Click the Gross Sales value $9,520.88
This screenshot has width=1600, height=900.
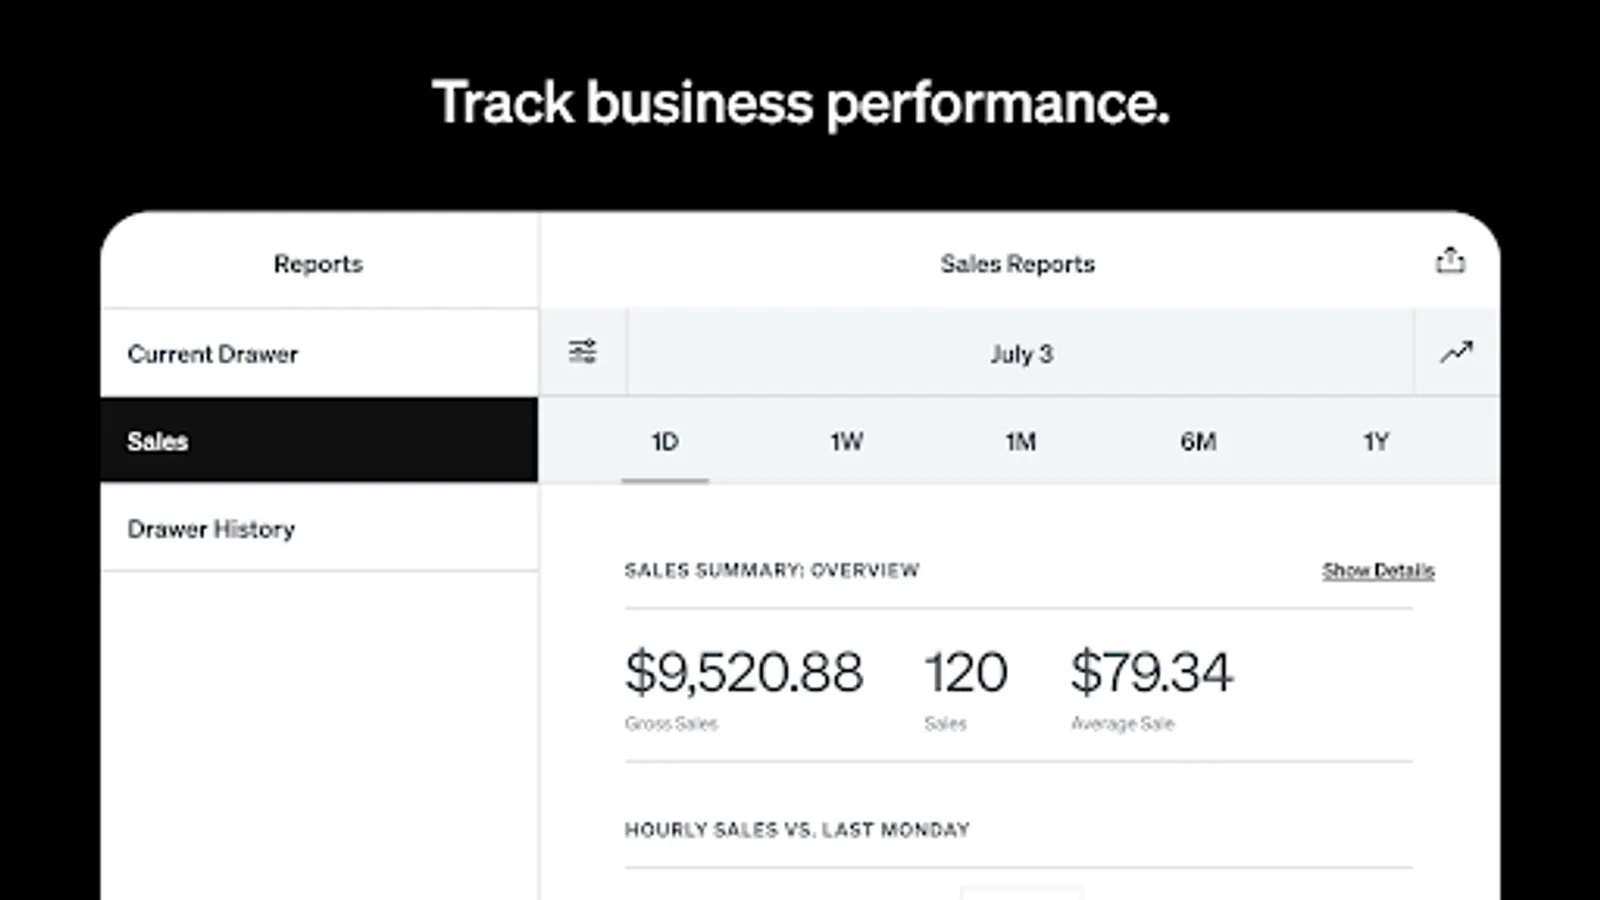pyautogui.click(x=744, y=672)
